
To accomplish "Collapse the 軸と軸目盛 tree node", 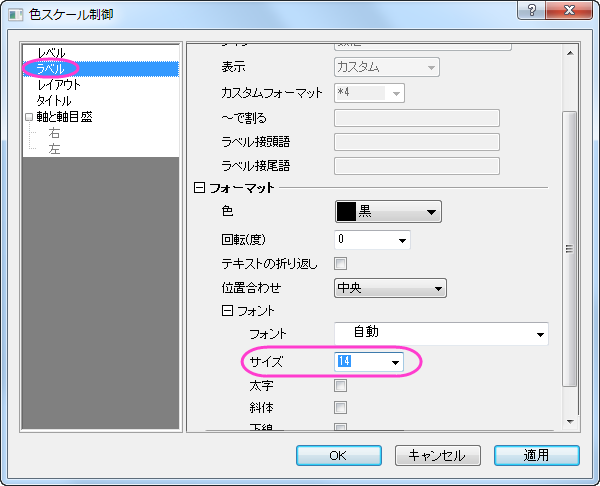I will [x=29, y=117].
